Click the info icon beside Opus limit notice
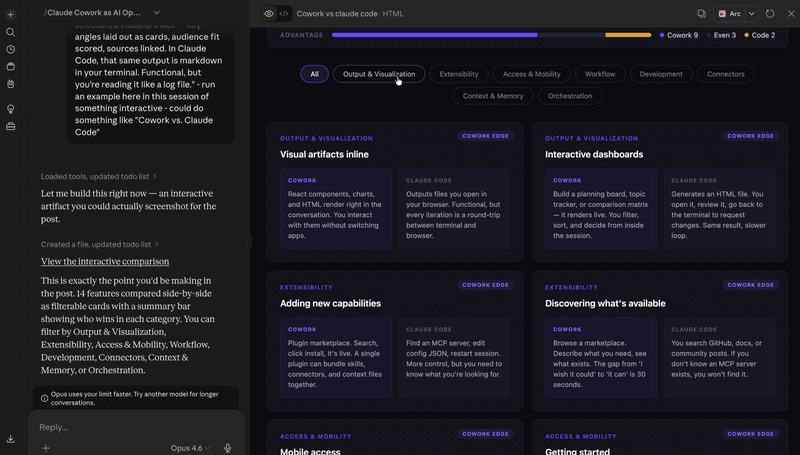 pyautogui.click(x=44, y=398)
